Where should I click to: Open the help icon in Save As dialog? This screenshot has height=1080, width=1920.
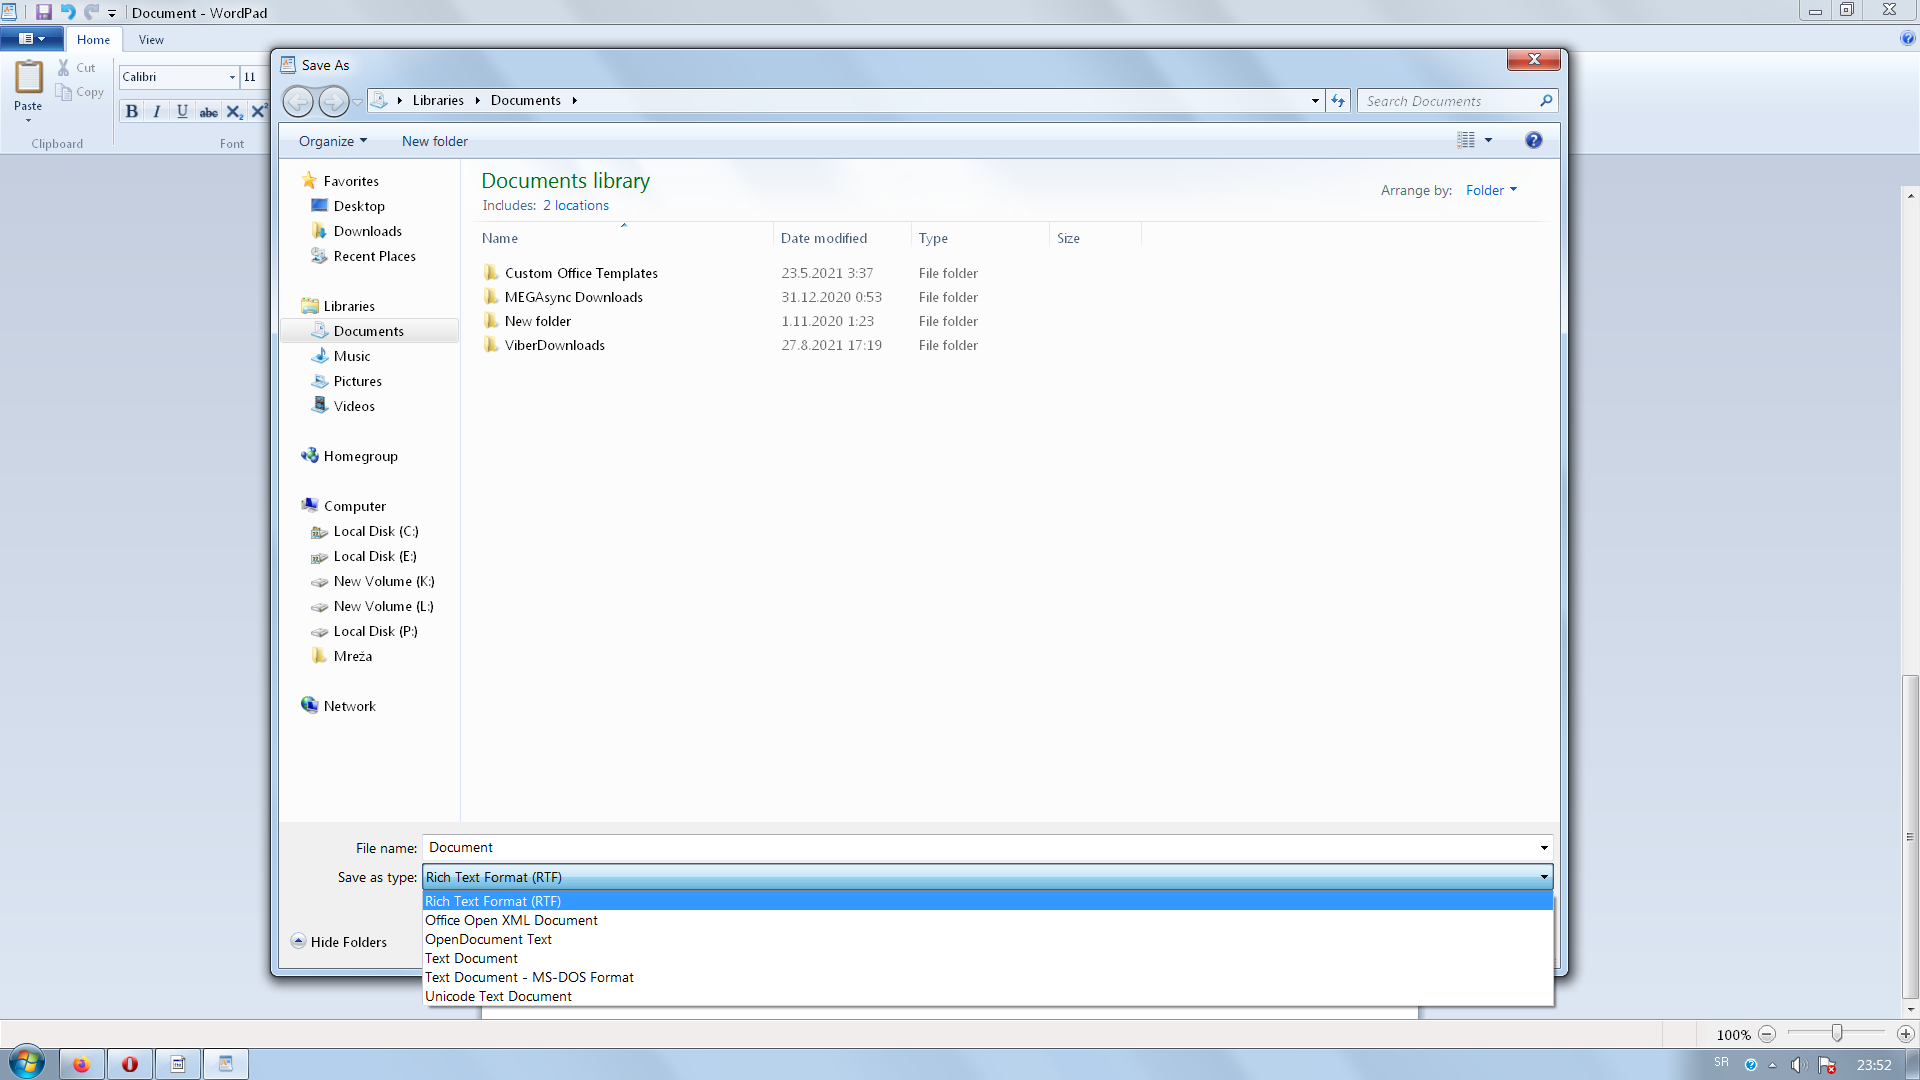(1533, 141)
